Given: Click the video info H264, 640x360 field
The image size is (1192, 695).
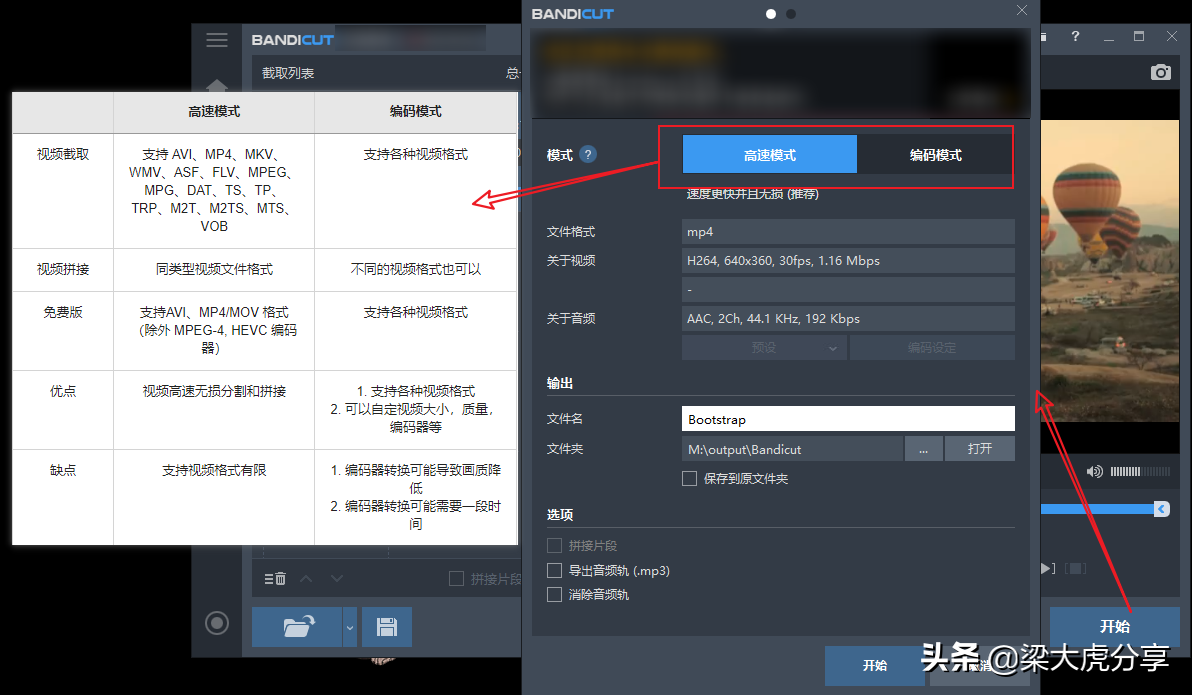Looking at the screenshot, I should (x=848, y=260).
